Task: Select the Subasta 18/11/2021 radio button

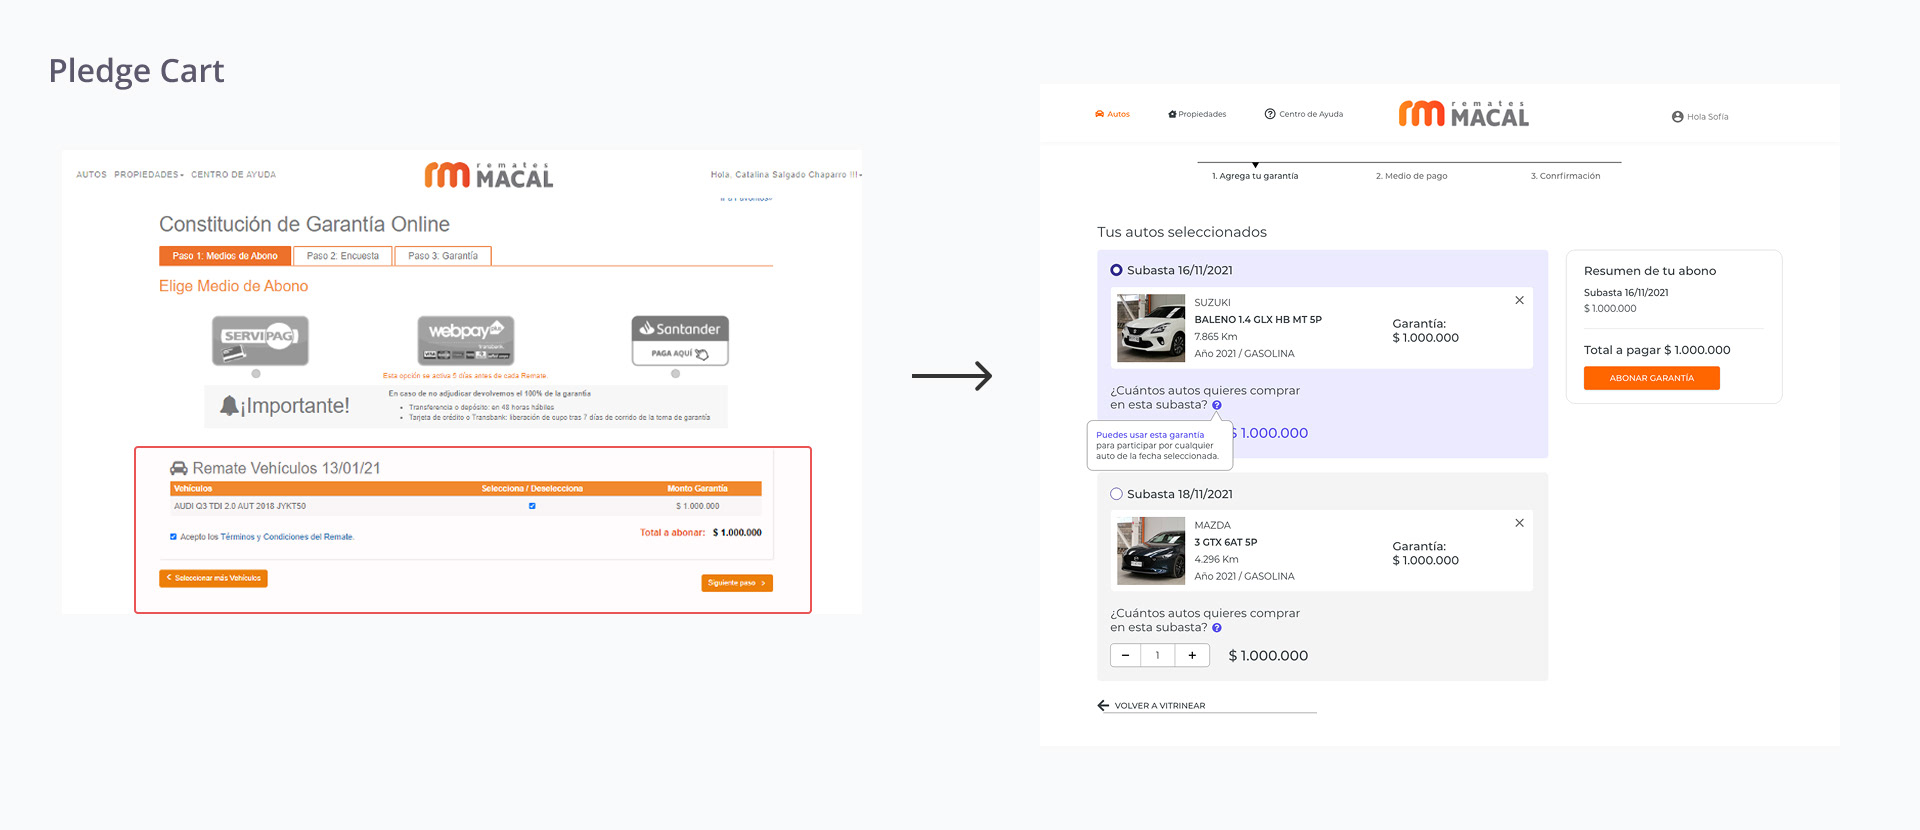Action: pos(1116,494)
